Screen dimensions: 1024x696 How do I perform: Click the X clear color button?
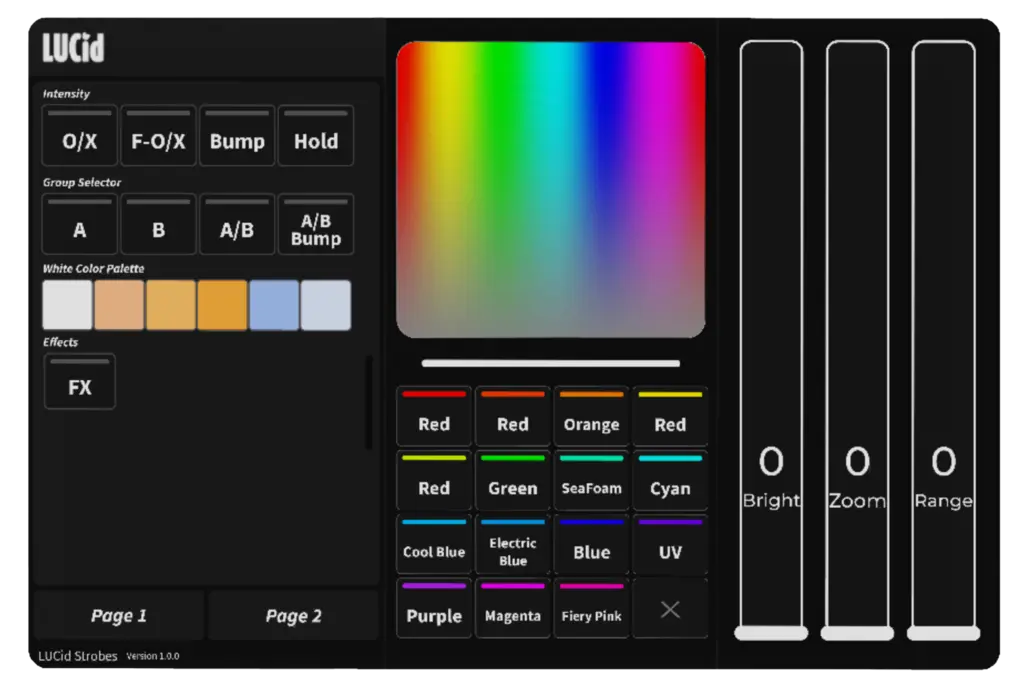tap(670, 609)
